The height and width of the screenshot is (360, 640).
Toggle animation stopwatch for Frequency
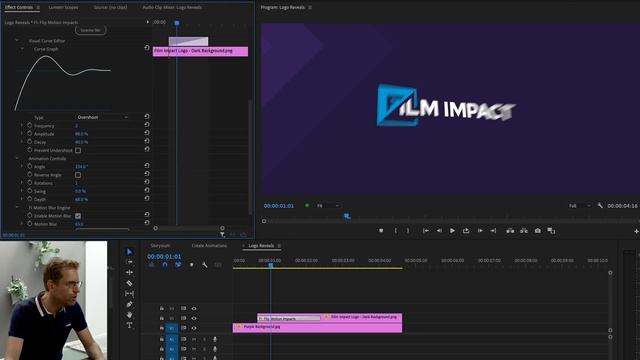(30, 125)
